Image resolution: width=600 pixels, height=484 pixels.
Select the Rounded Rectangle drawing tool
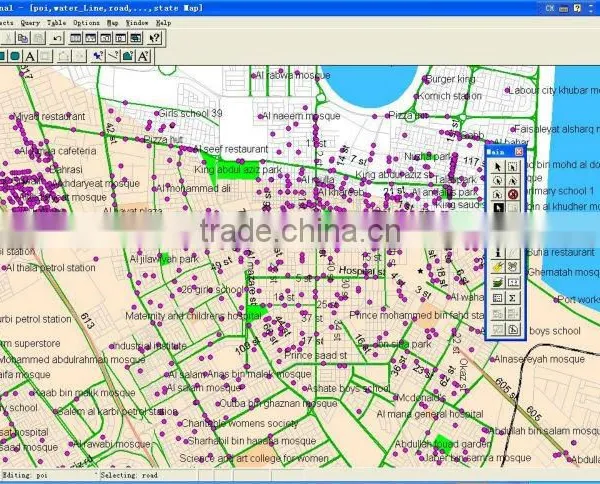(x=15, y=56)
